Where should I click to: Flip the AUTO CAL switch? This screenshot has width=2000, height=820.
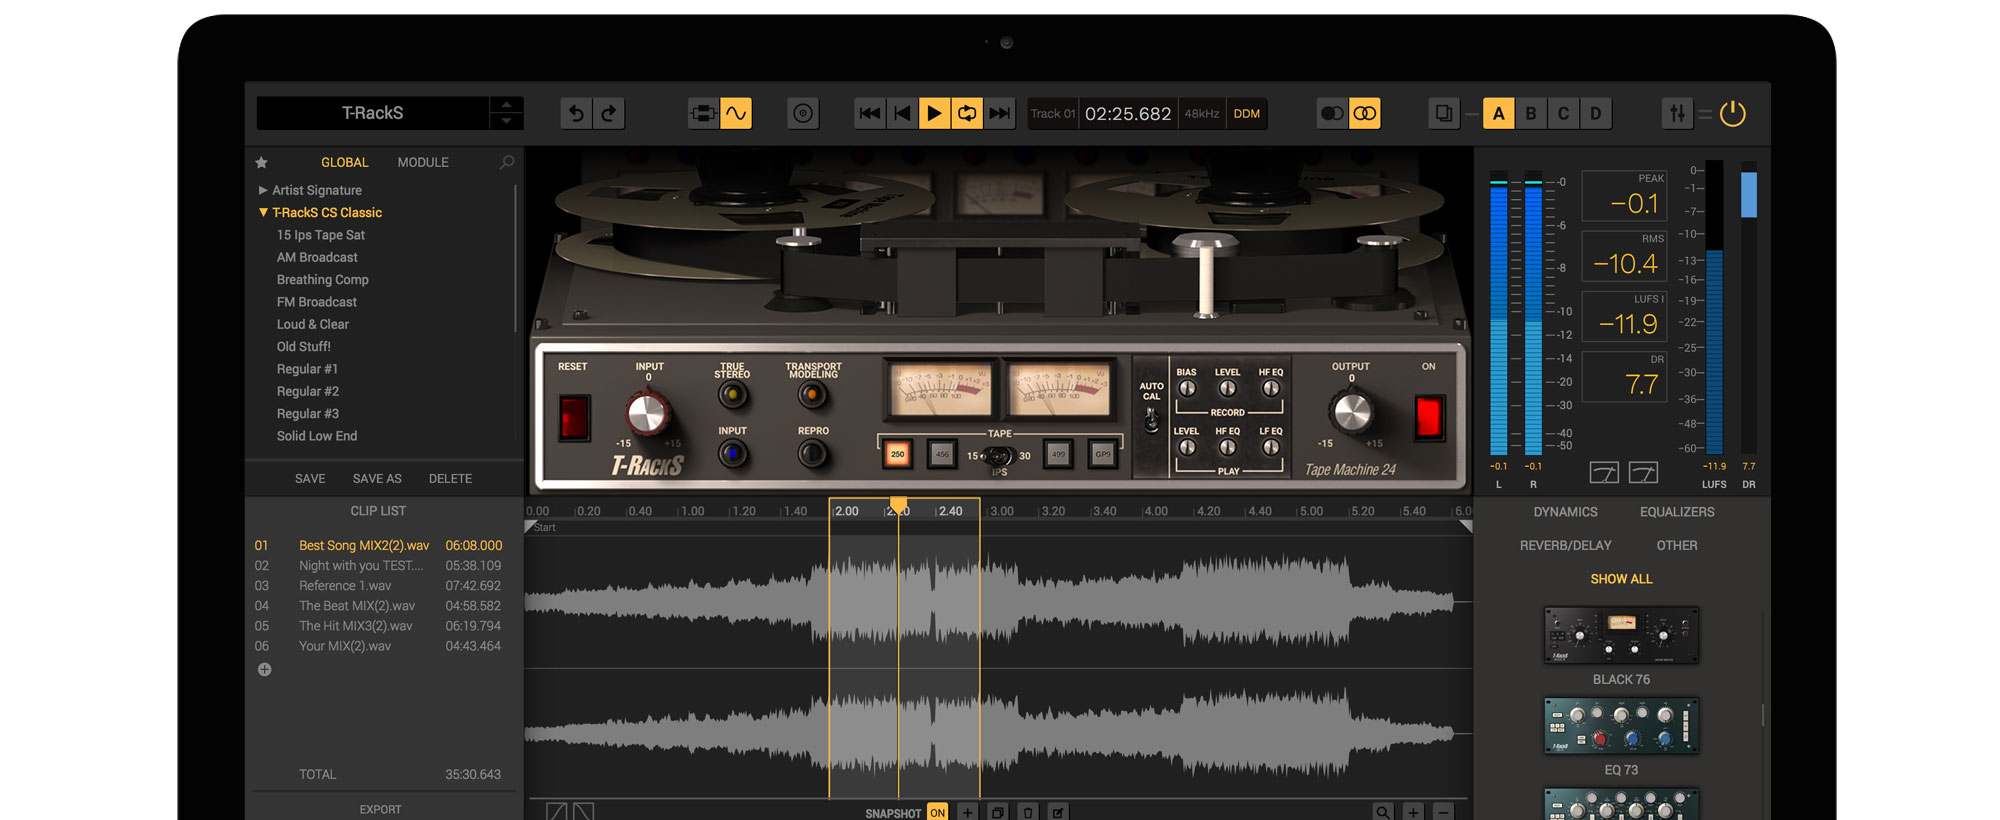(1151, 421)
